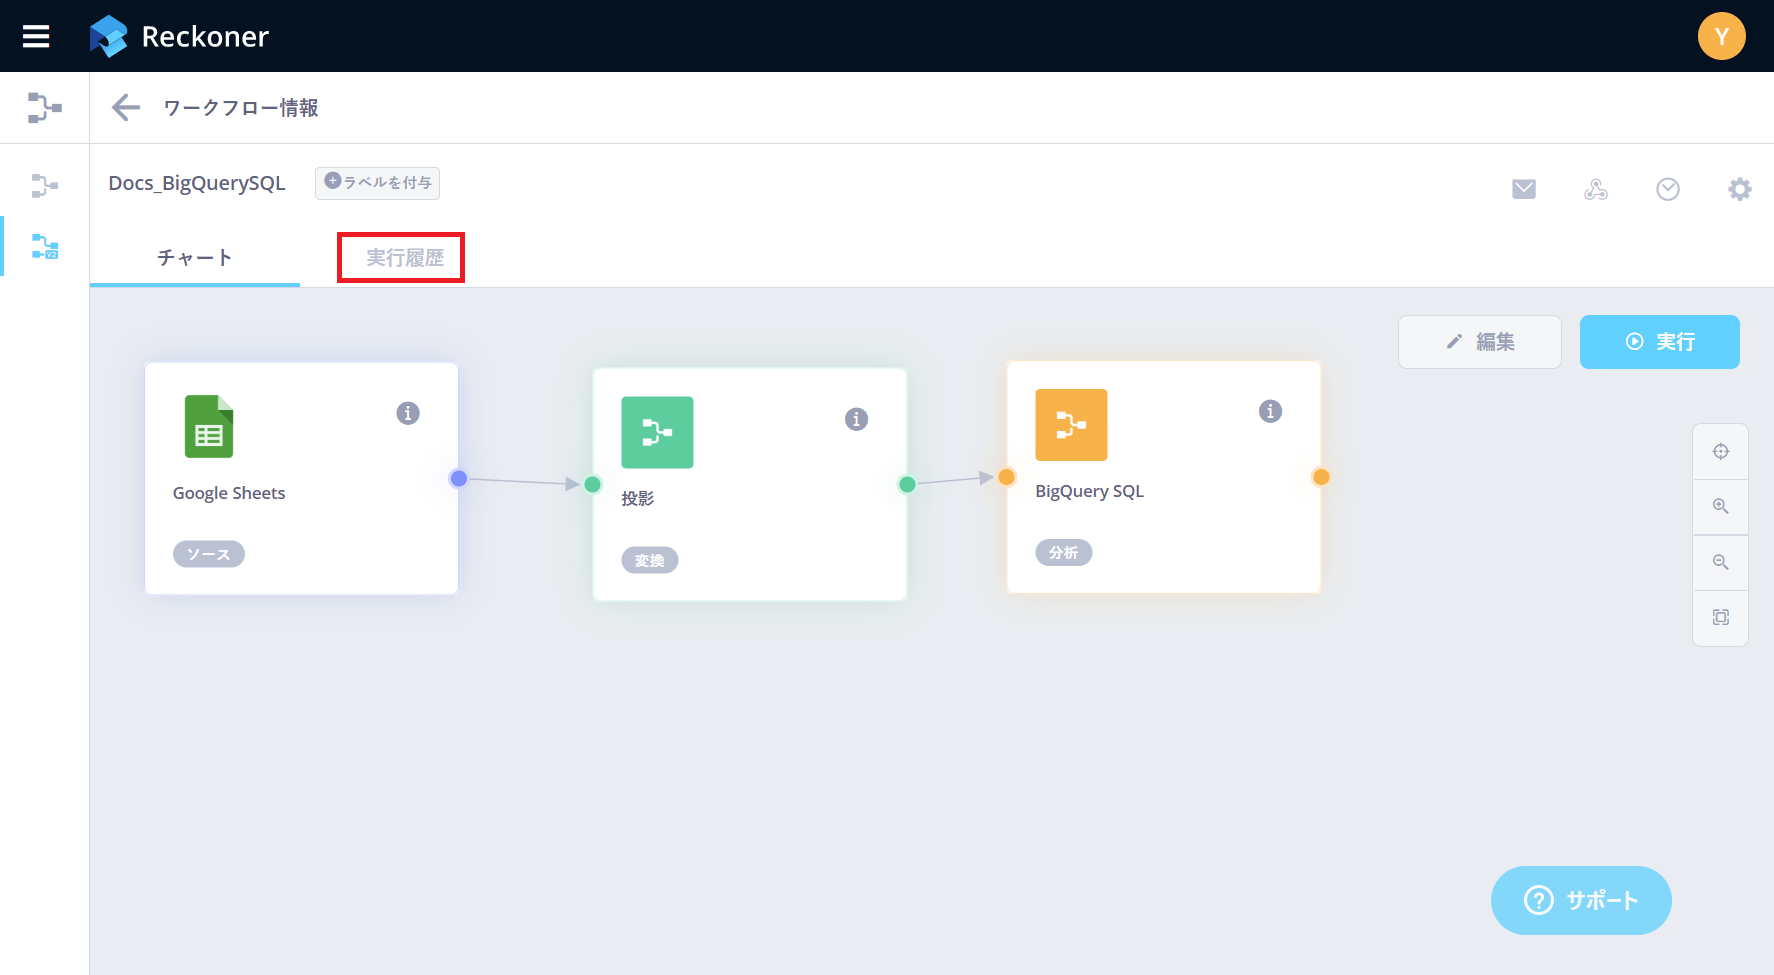
Task: Show info for the 投影 node
Action: tap(856, 419)
